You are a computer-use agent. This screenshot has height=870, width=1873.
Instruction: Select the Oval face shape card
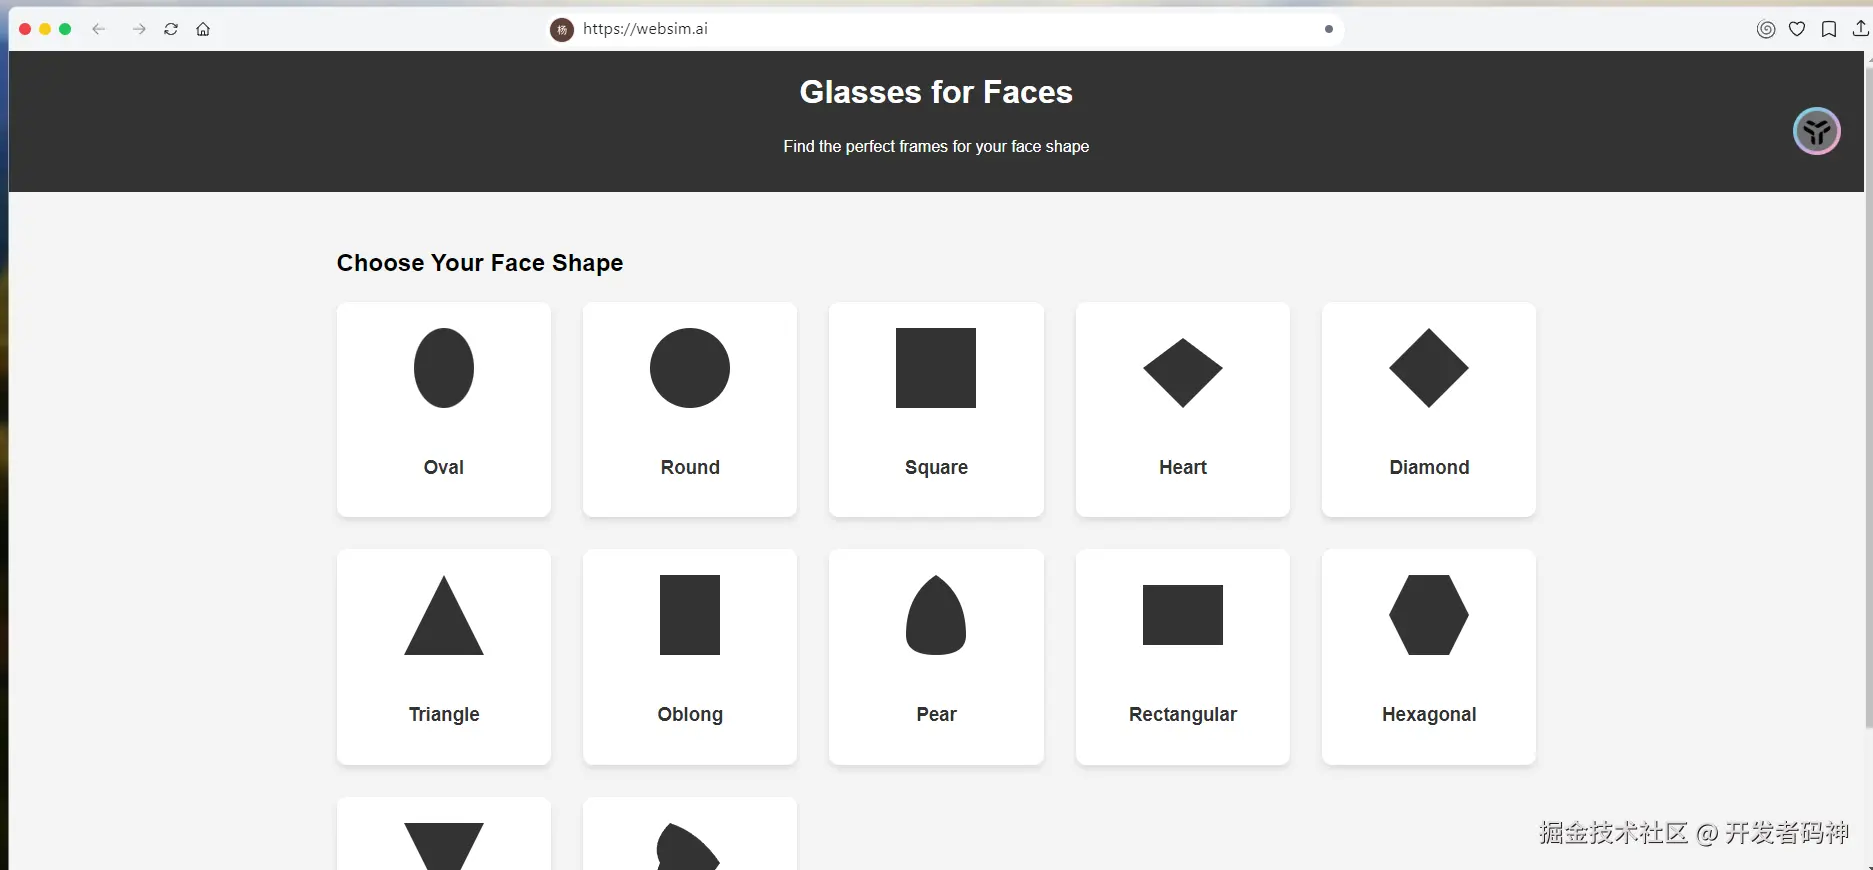coord(444,409)
